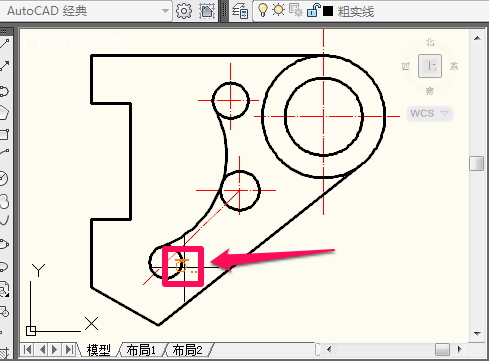Select the Revision Cloud tool
The width and height of the screenshot is (489, 361).
click(4, 202)
